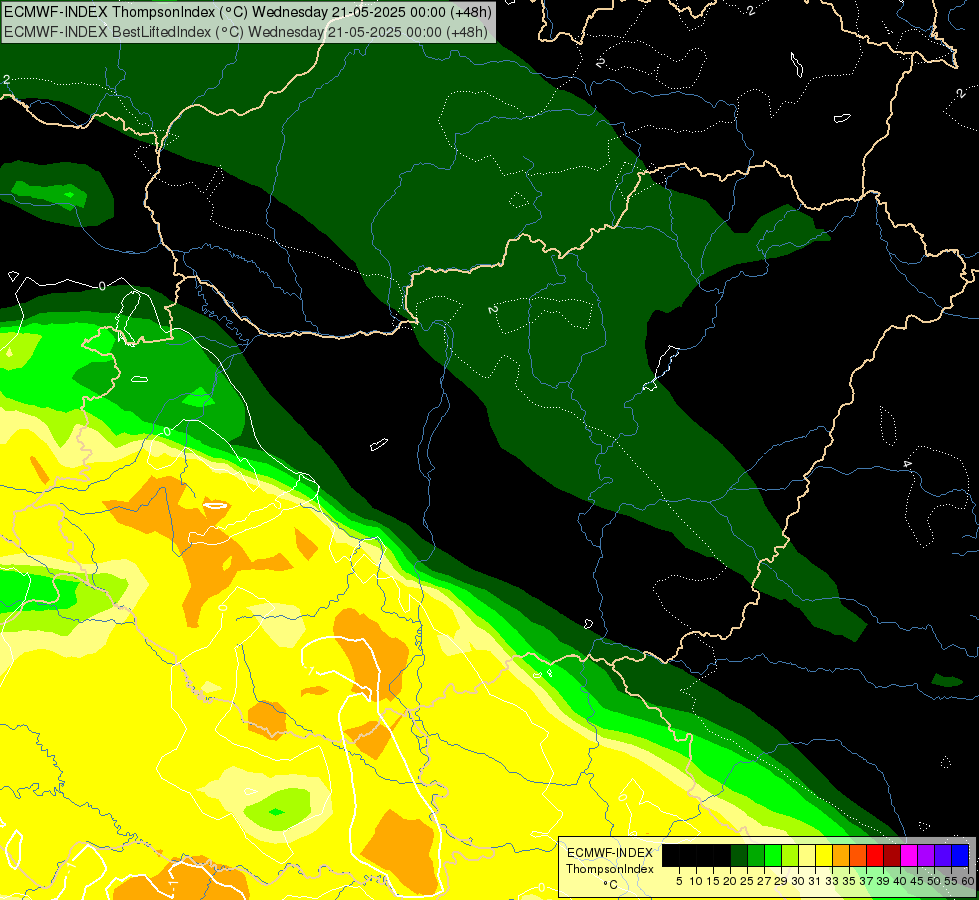Click the °C unit label in the legend
The height and width of the screenshot is (900, 979).
click(610, 885)
